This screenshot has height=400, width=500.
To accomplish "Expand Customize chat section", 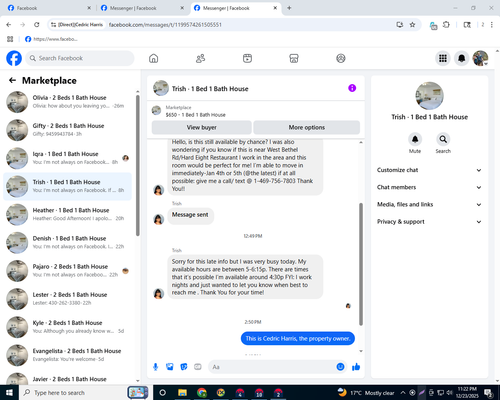I will [430, 170].
